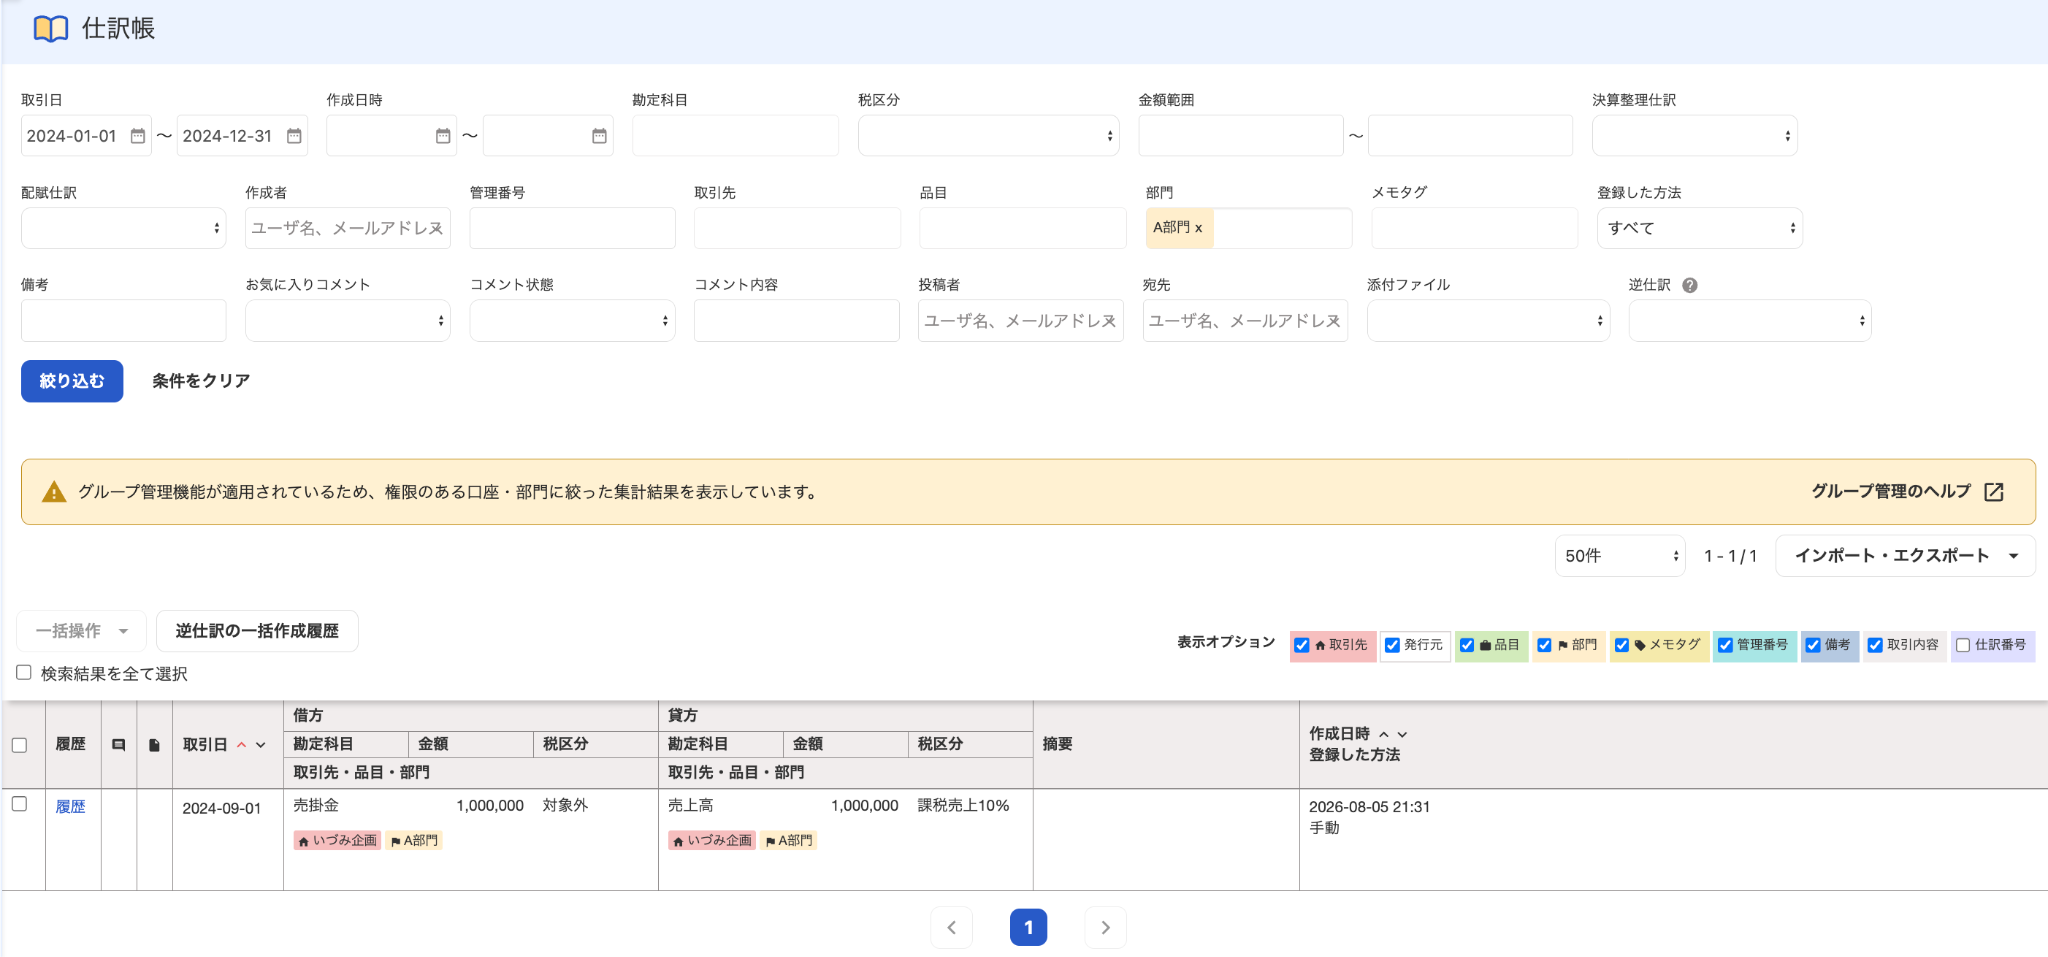Focus the 作成者 user name field
This screenshot has width=2048, height=957.
coord(347,228)
